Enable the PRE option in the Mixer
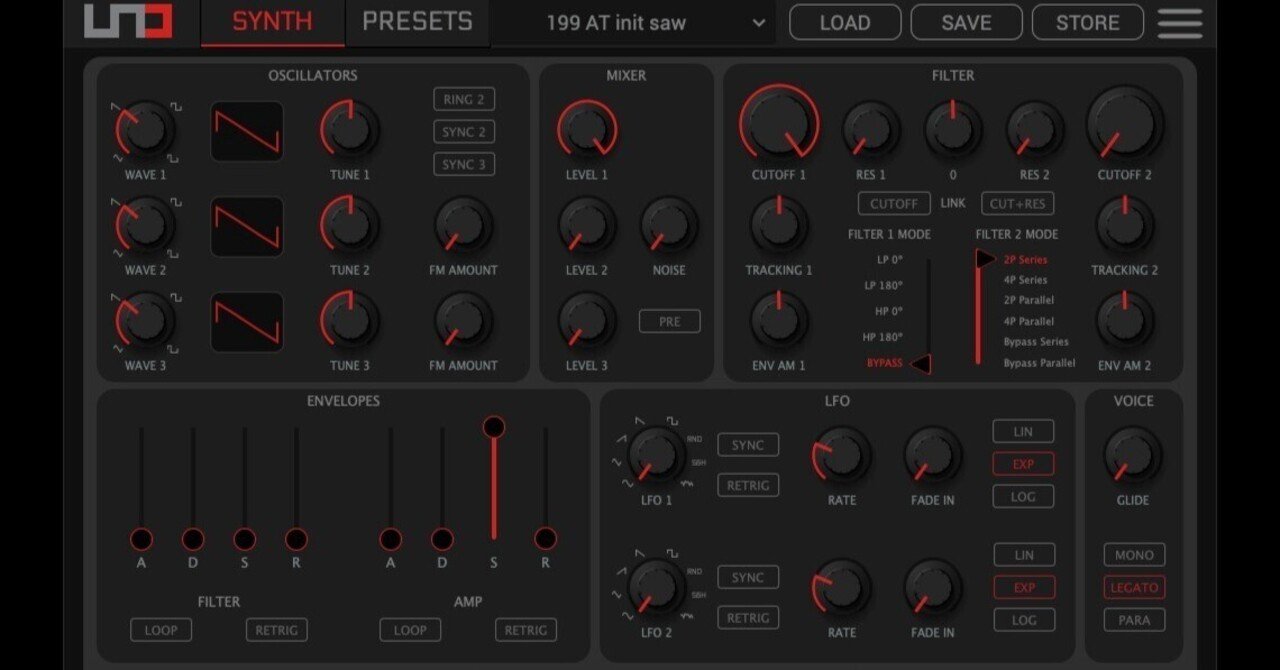Viewport: 1280px width, 670px height. 669,321
